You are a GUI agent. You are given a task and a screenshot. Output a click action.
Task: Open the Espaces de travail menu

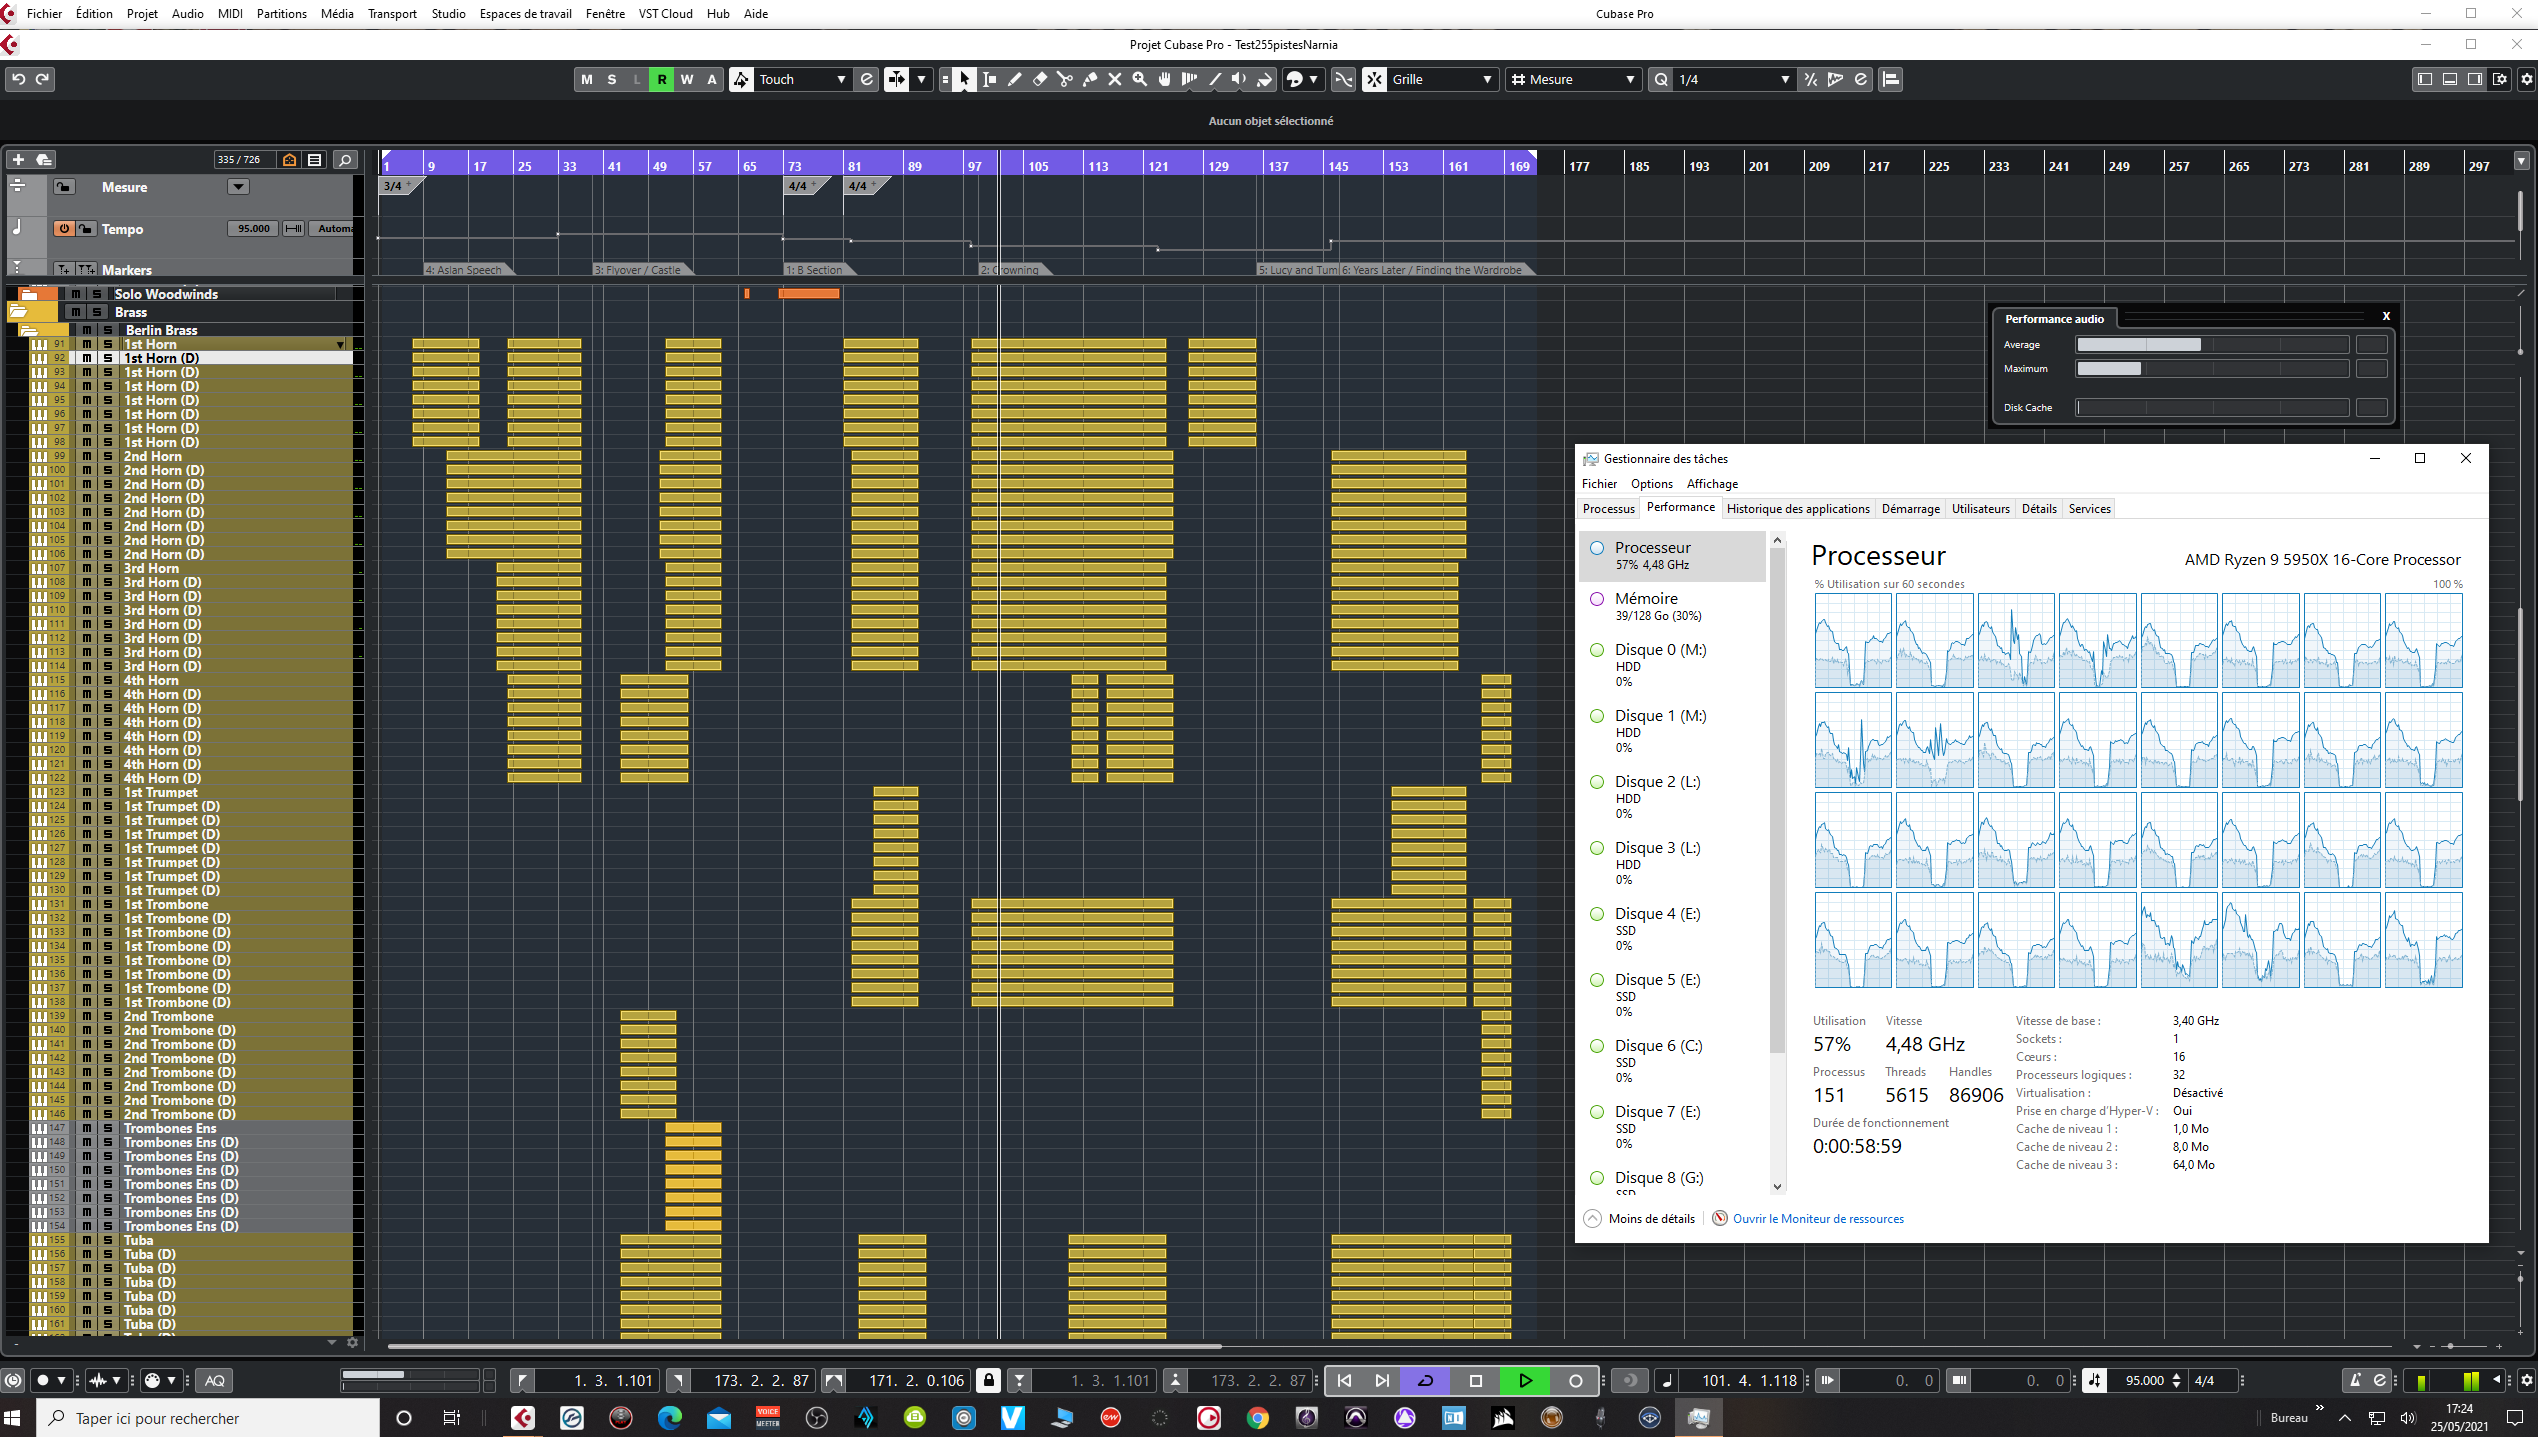[525, 13]
